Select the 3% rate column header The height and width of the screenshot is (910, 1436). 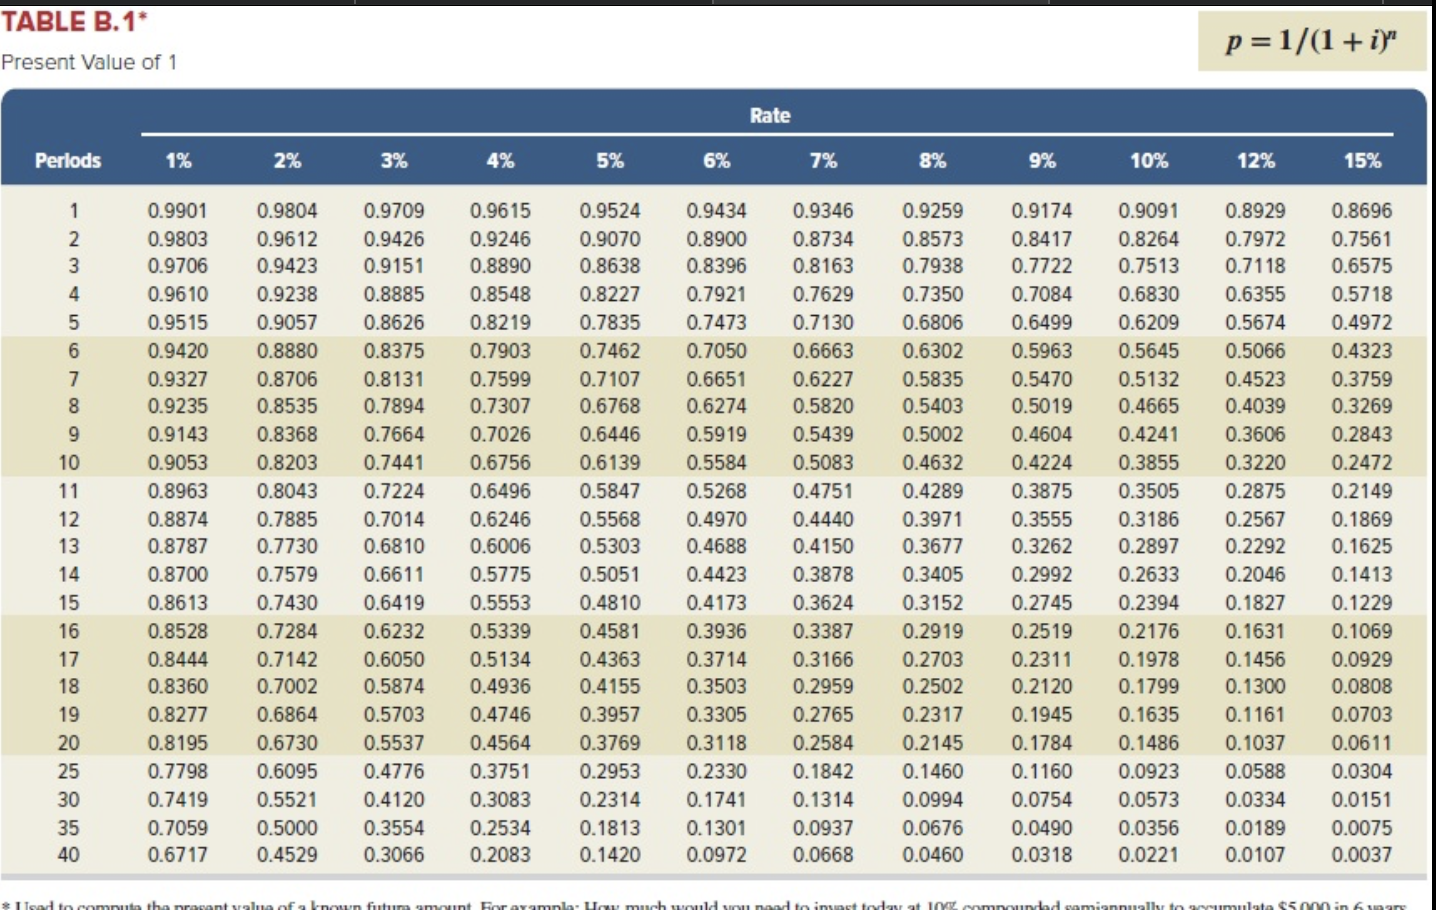[394, 160]
